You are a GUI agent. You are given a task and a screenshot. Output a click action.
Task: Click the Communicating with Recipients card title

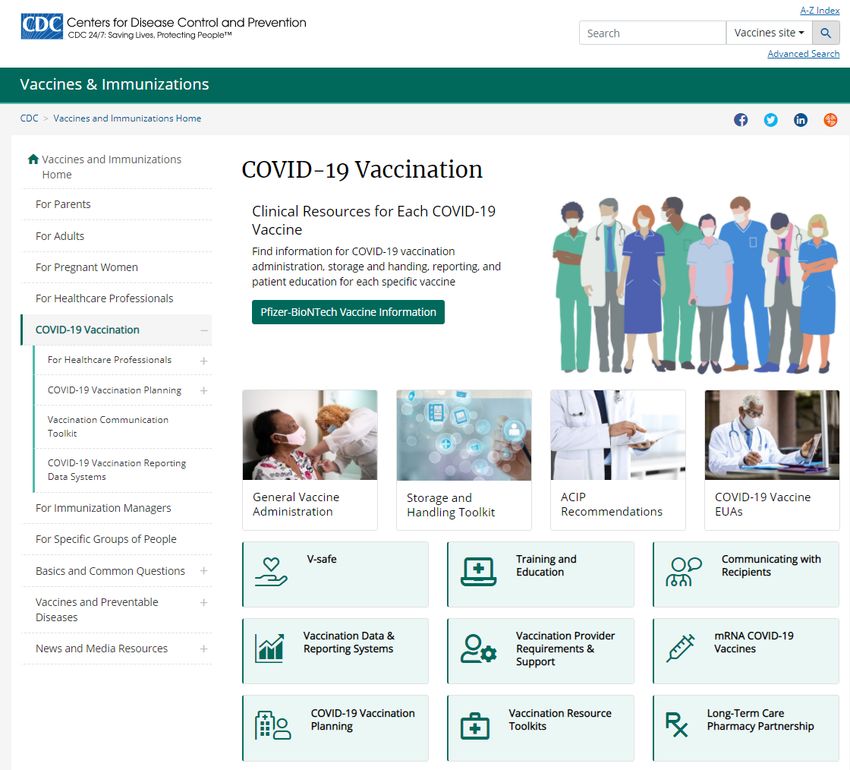pos(771,566)
